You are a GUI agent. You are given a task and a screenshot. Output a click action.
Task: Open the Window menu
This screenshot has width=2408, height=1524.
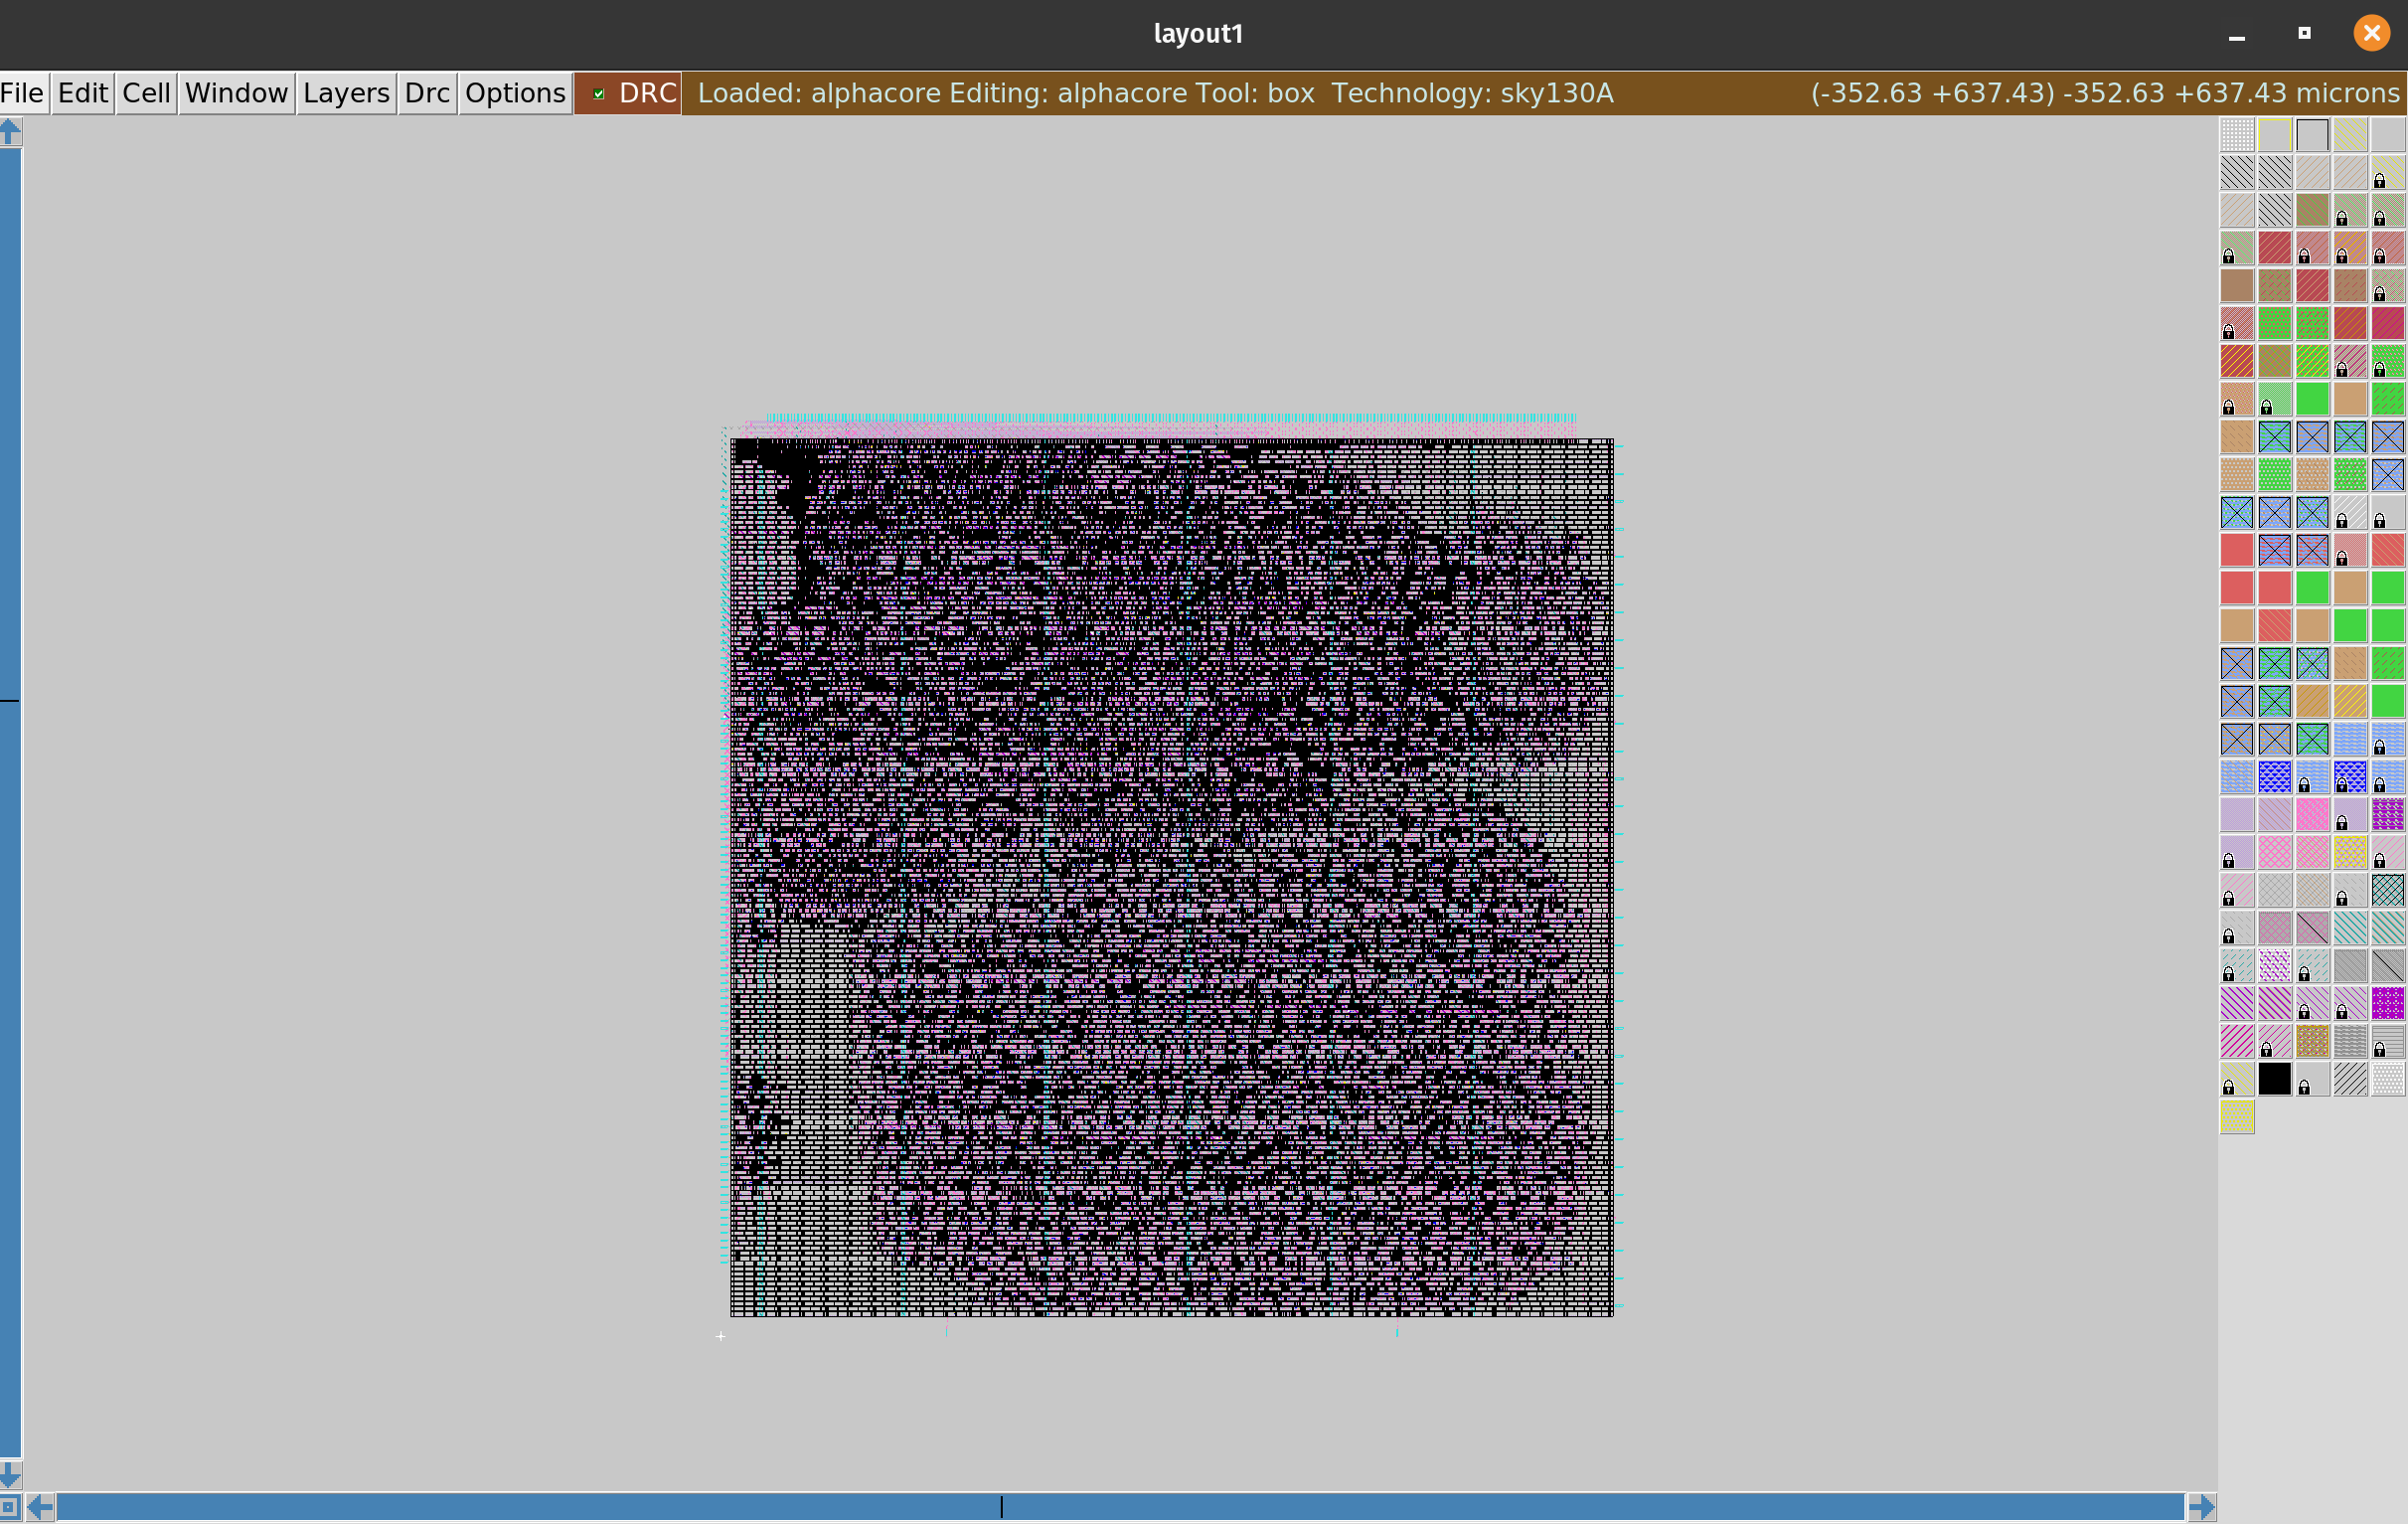point(236,93)
